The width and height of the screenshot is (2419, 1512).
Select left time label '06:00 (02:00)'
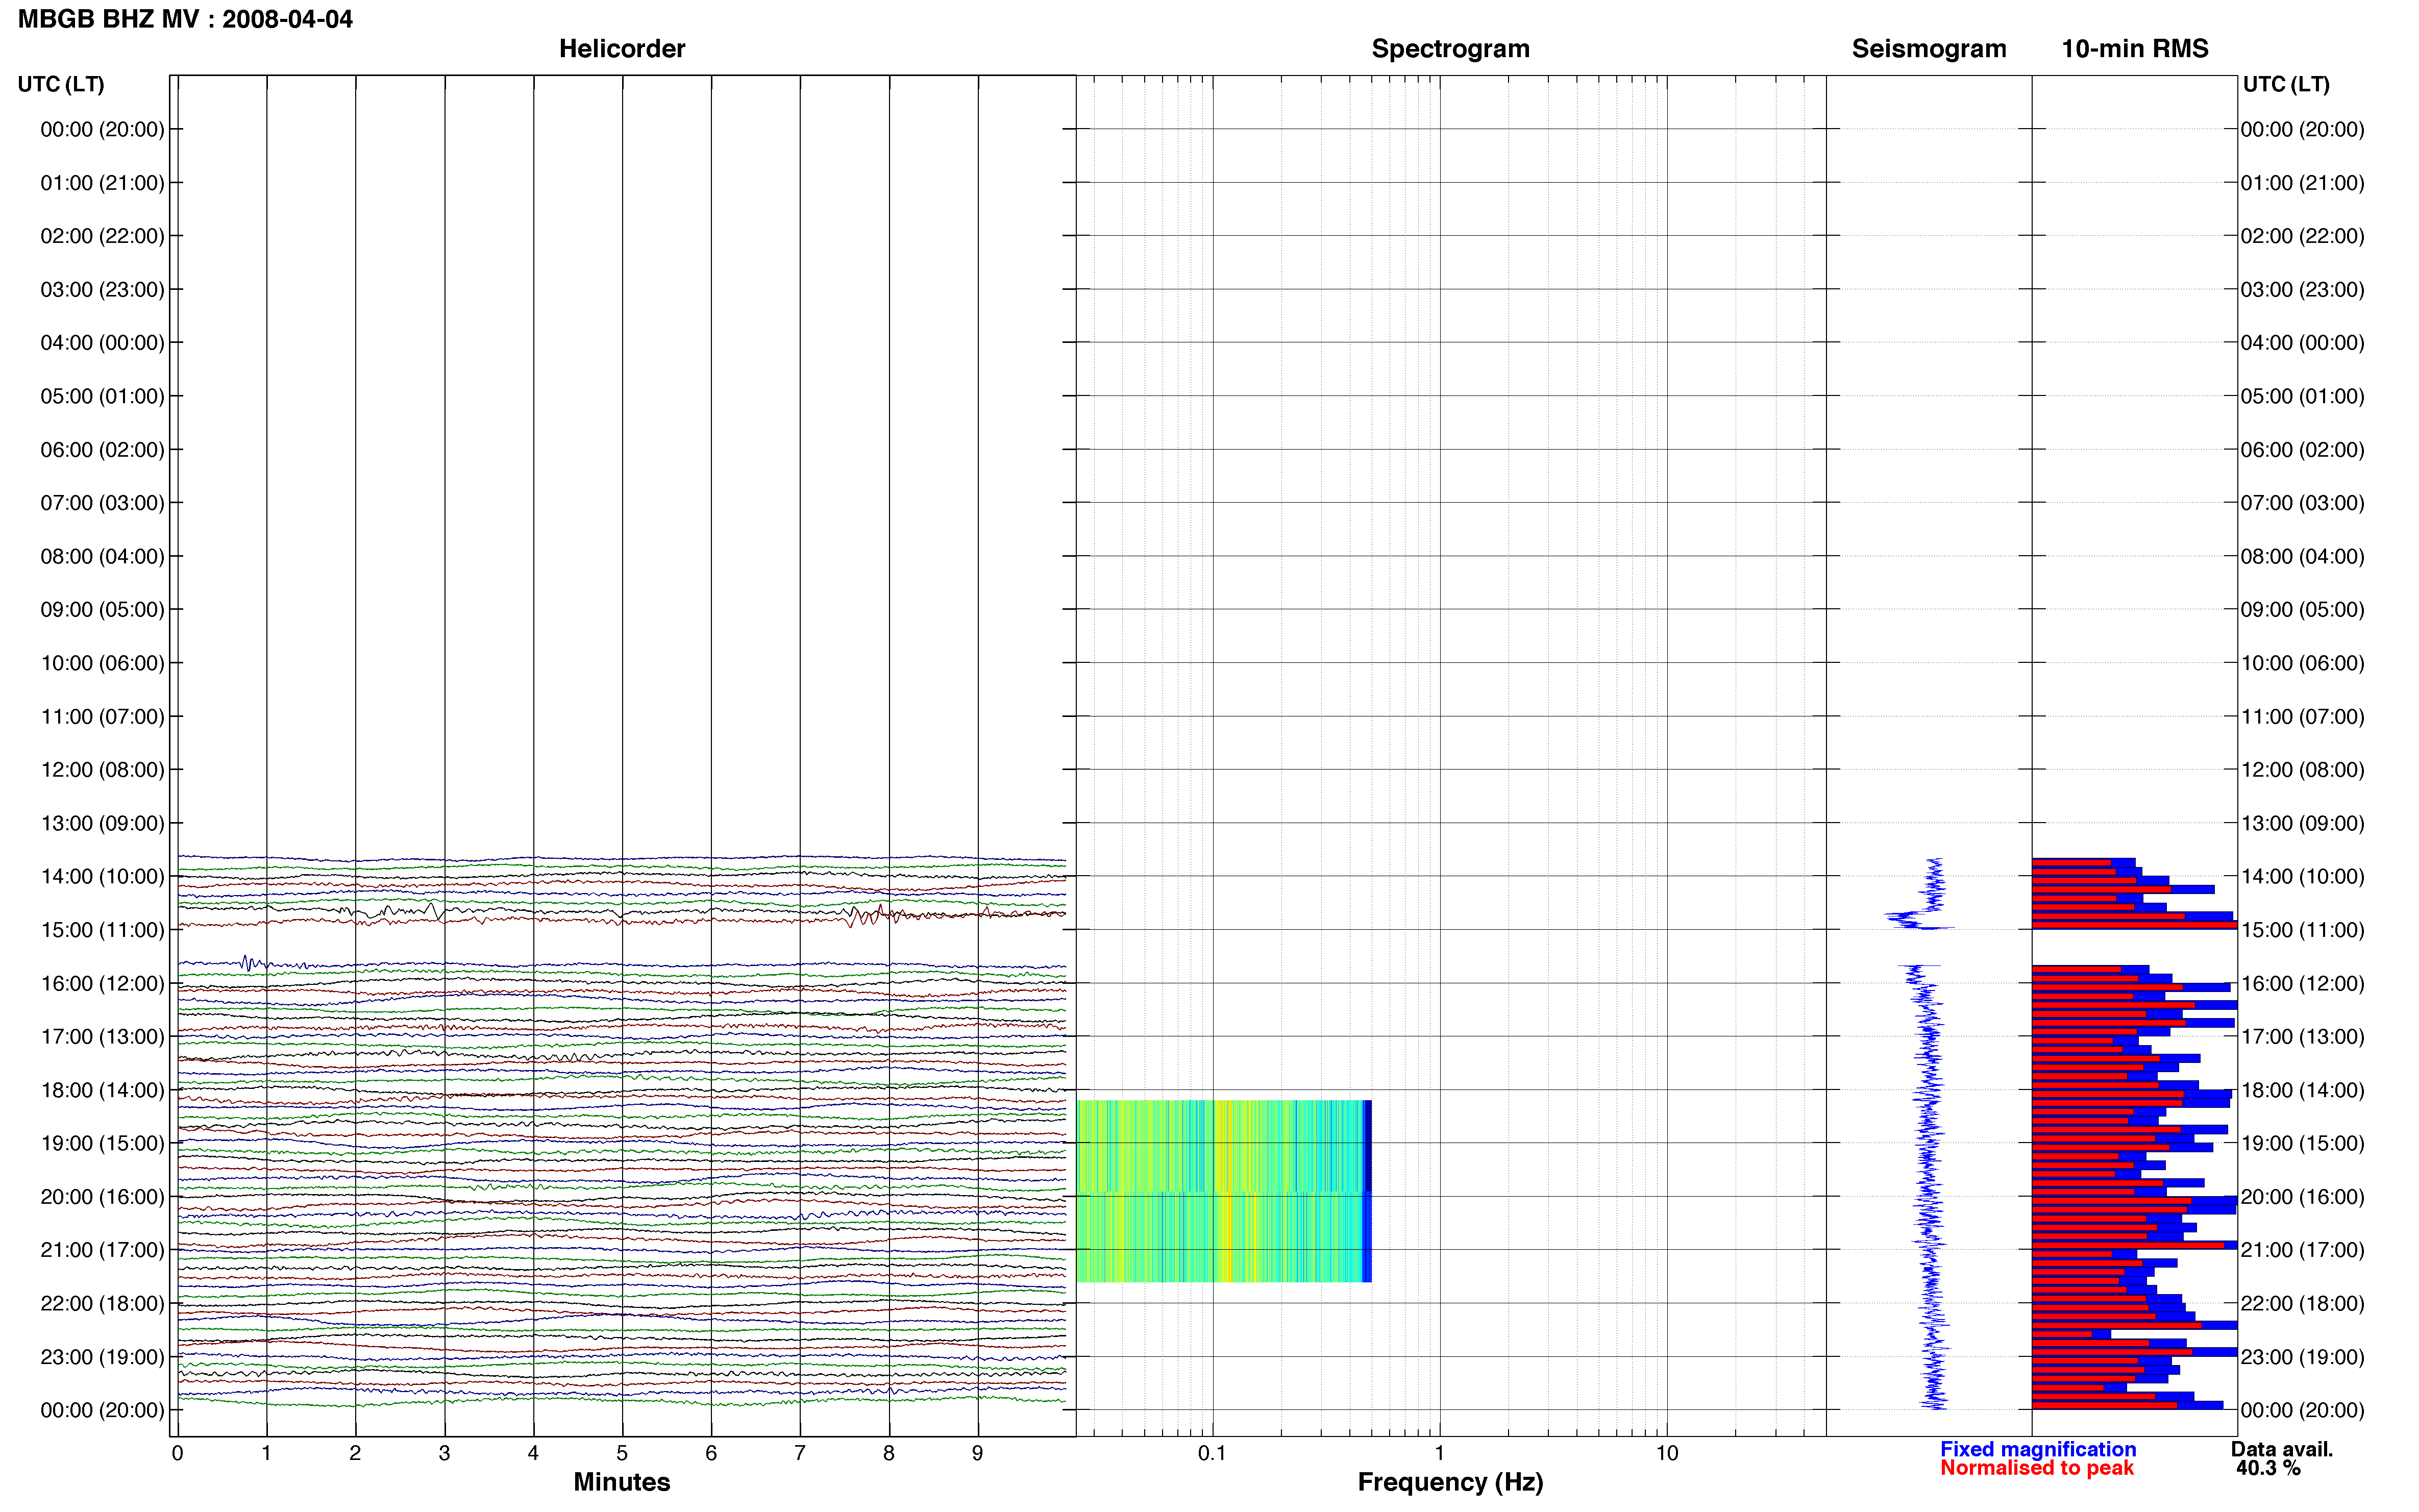102,449
